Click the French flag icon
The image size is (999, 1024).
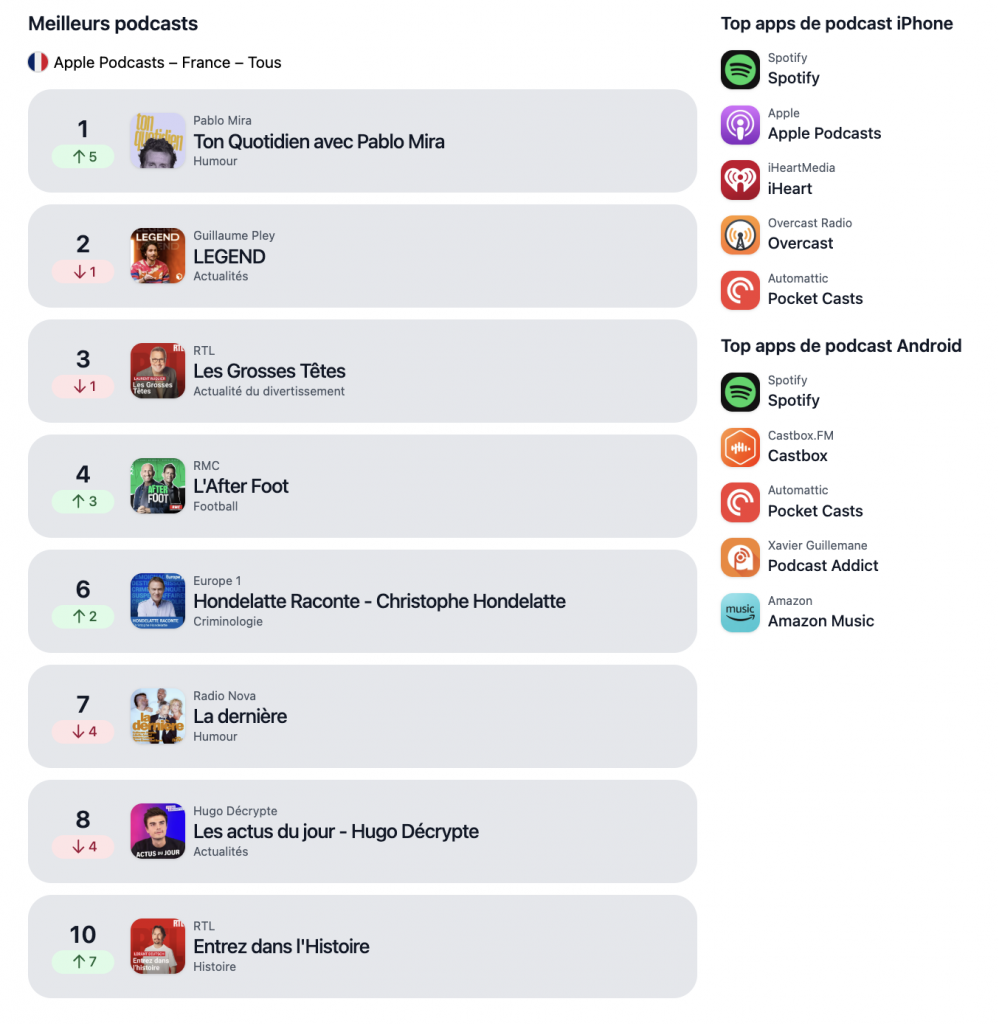pyautogui.click(x=38, y=62)
